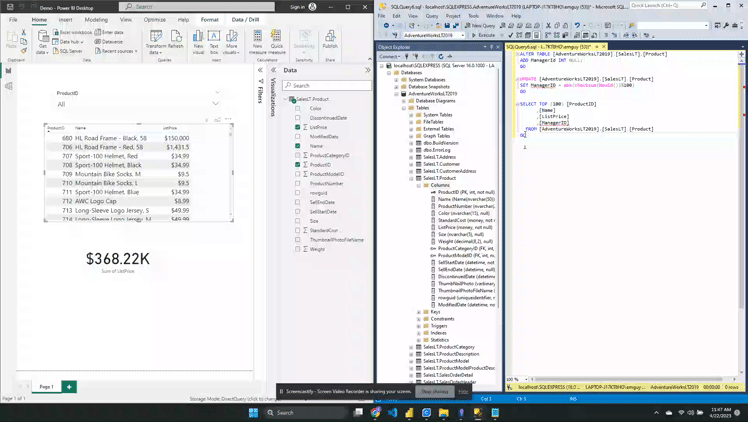Image resolution: width=748 pixels, height=422 pixels.
Task: Click the Windows Start button
Action: coord(253,412)
